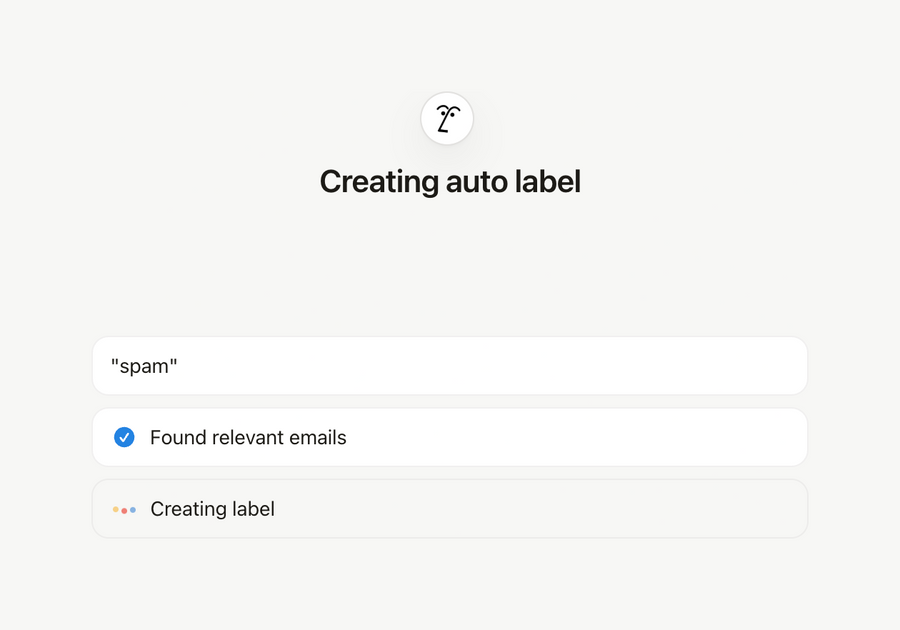
Task: Click the in-progress dots indicator on Creating label
Action: [124, 509]
